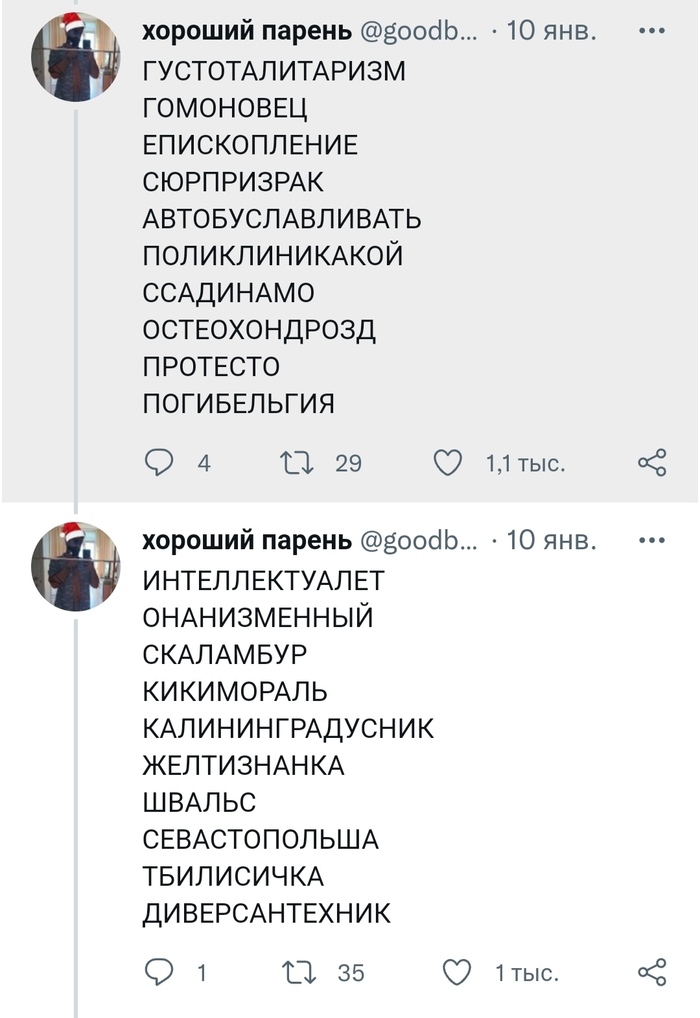Like the tweet starting with ГУСТОТАЛИТАРИЗМ
The height and width of the screenshot is (1018, 700).
[x=448, y=463]
